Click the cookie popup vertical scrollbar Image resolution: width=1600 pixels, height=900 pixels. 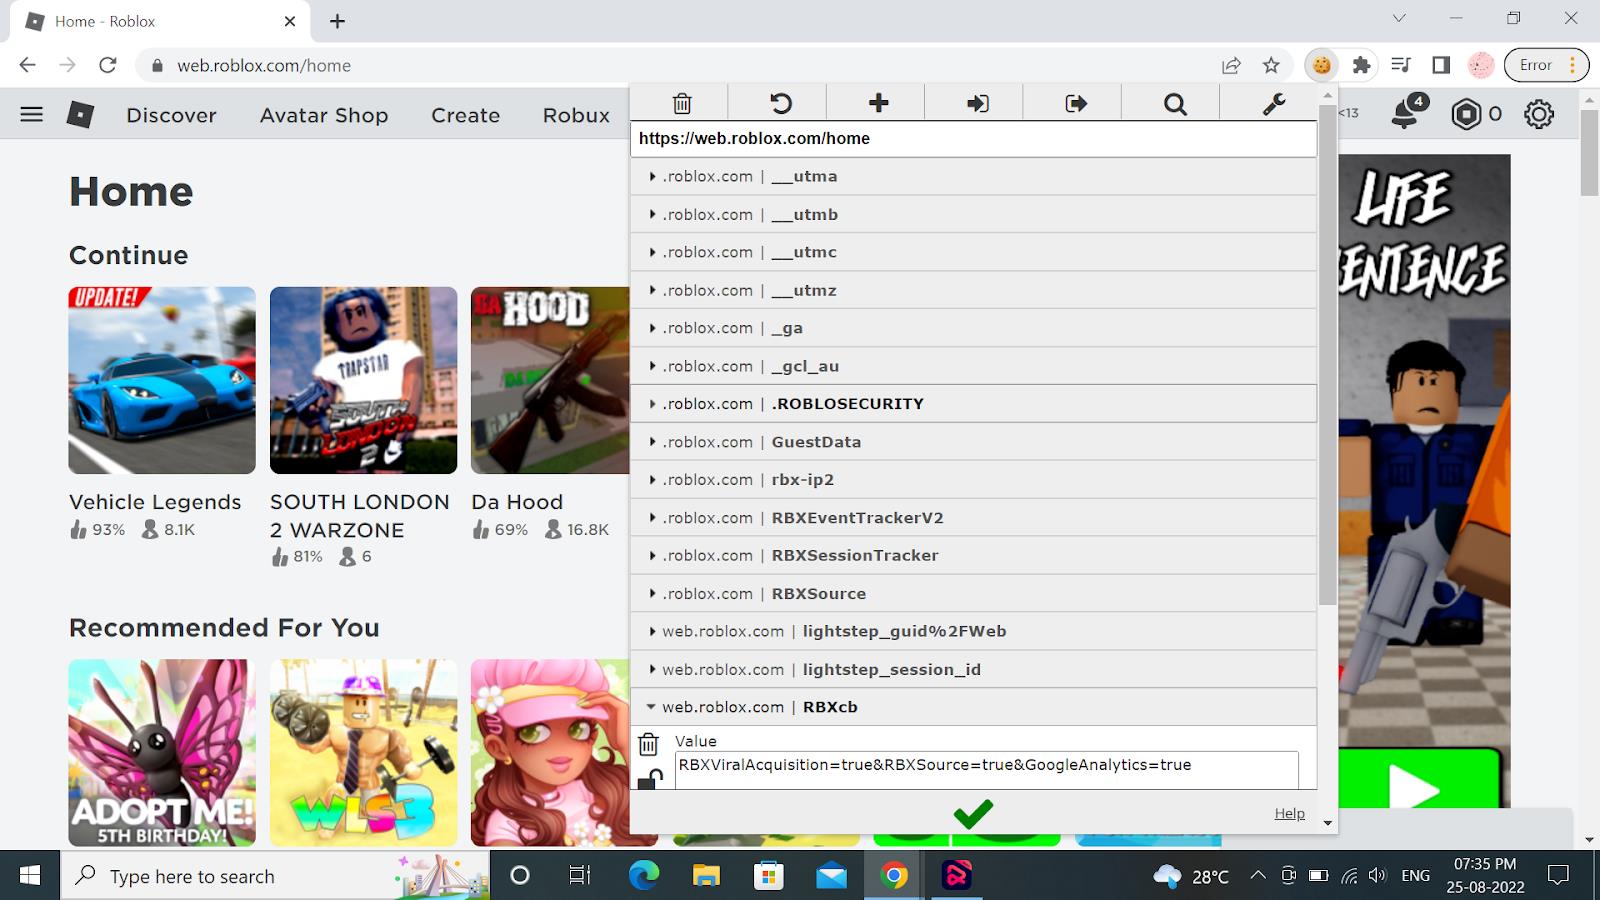pos(1327,355)
